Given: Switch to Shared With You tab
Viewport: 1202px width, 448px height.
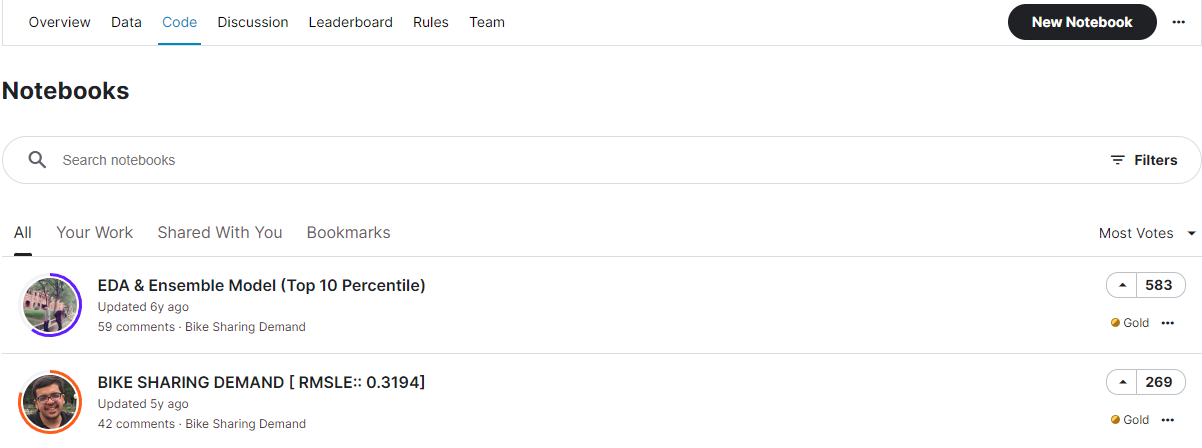Looking at the screenshot, I should (x=220, y=232).
